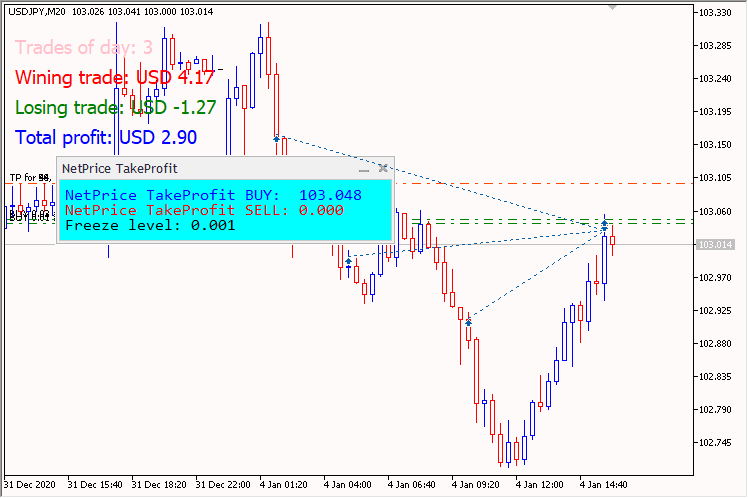The image size is (748, 498).
Task: Select the 'Total profit: USD 2.90' label
Action: click(106, 137)
